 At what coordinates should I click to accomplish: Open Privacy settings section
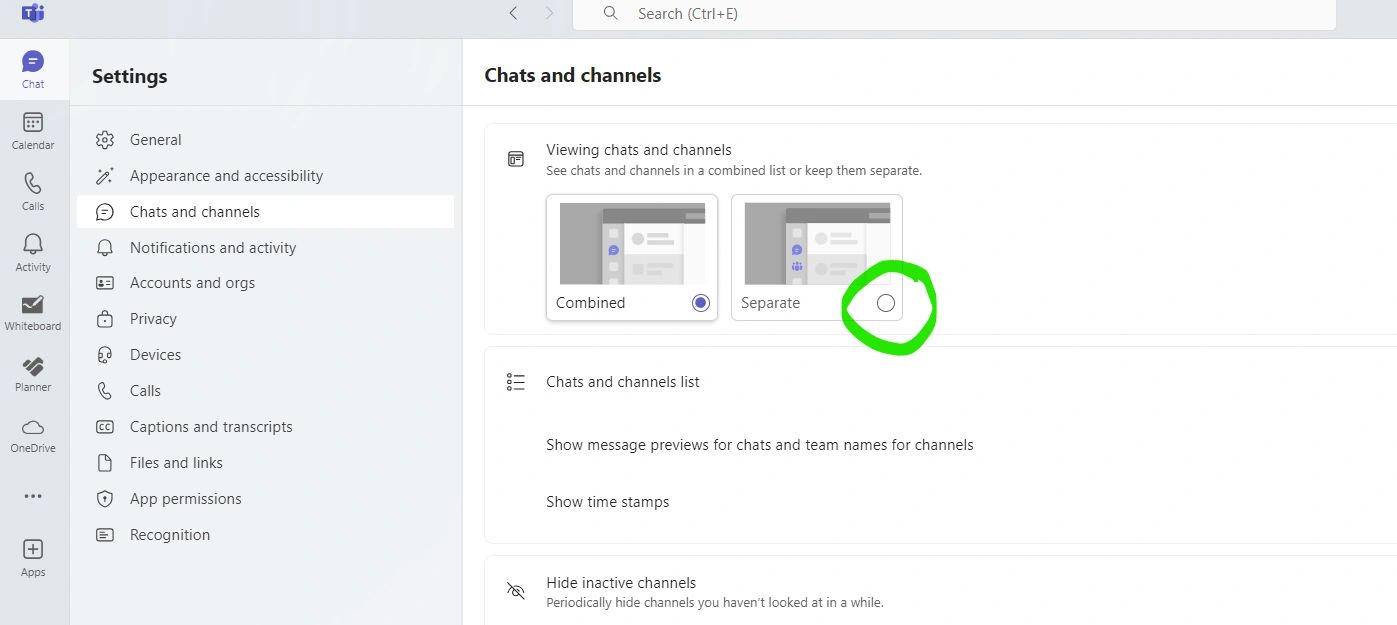[153, 319]
